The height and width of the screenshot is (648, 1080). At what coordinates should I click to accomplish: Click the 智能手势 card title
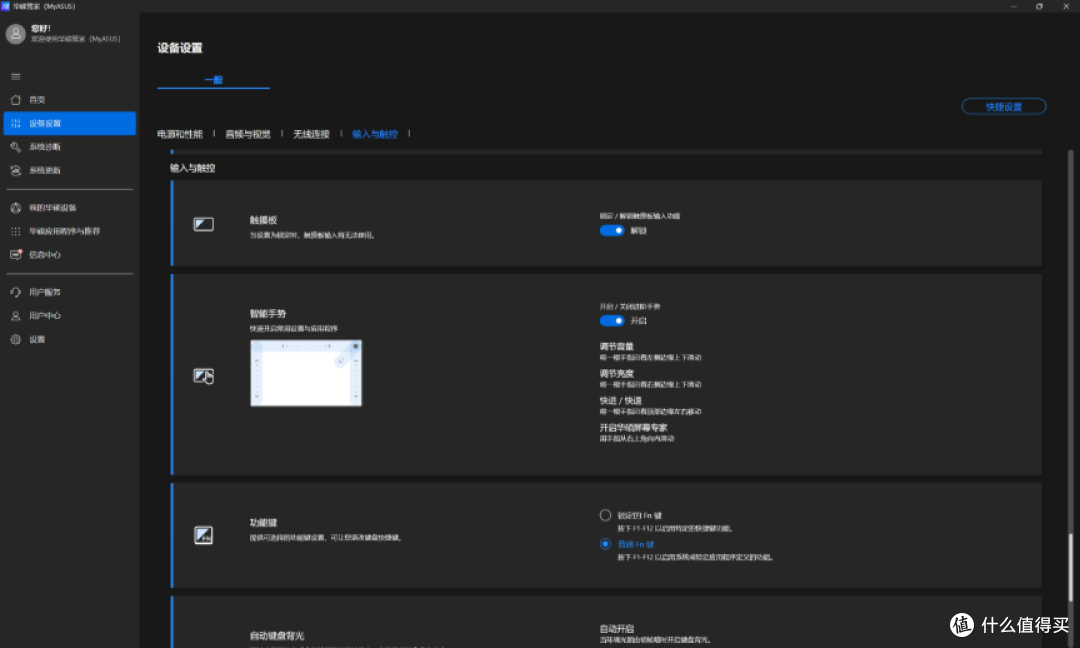[x=267, y=313]
